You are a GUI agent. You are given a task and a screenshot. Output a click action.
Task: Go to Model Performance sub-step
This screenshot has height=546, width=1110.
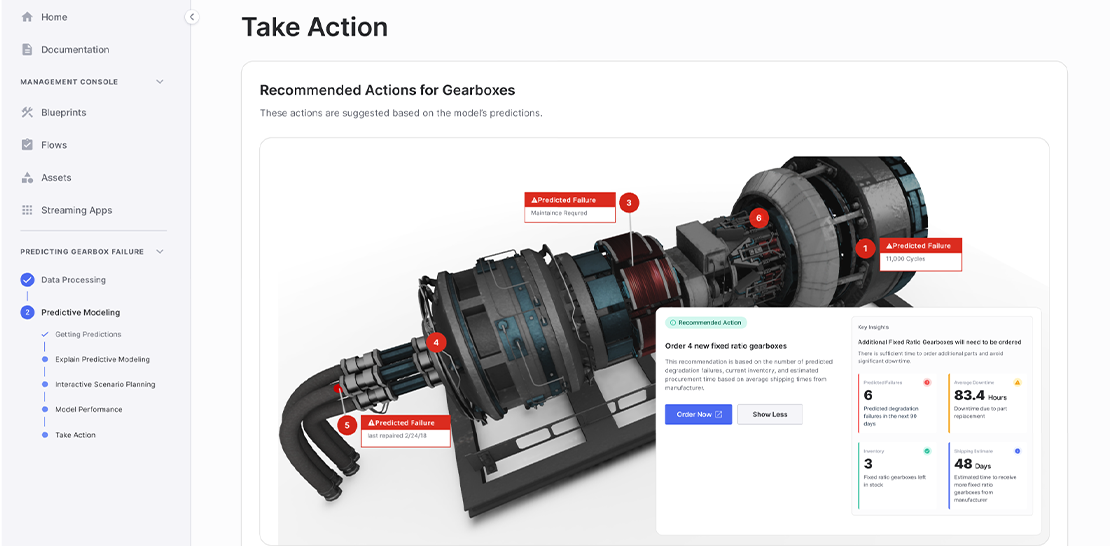click(x=88, y=409)
